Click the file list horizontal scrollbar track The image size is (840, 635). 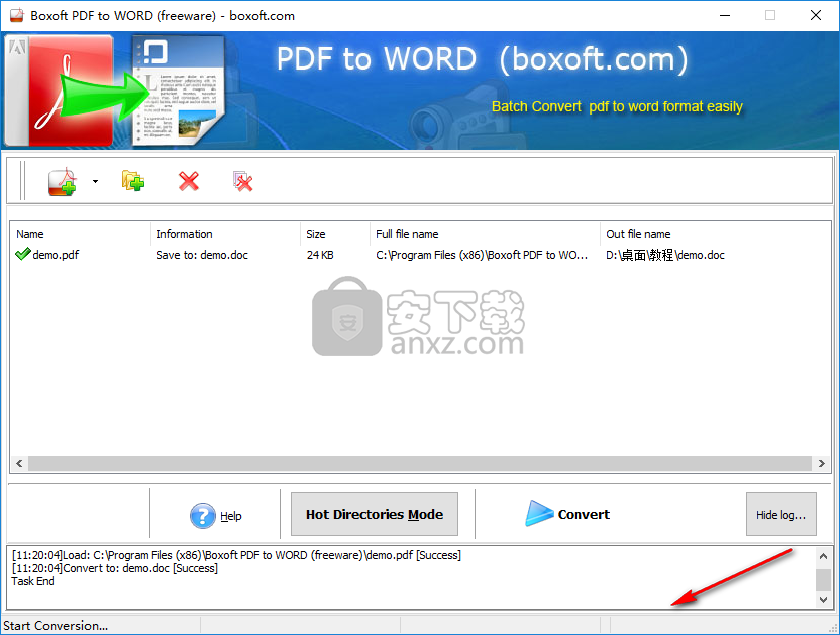[420, 464]
